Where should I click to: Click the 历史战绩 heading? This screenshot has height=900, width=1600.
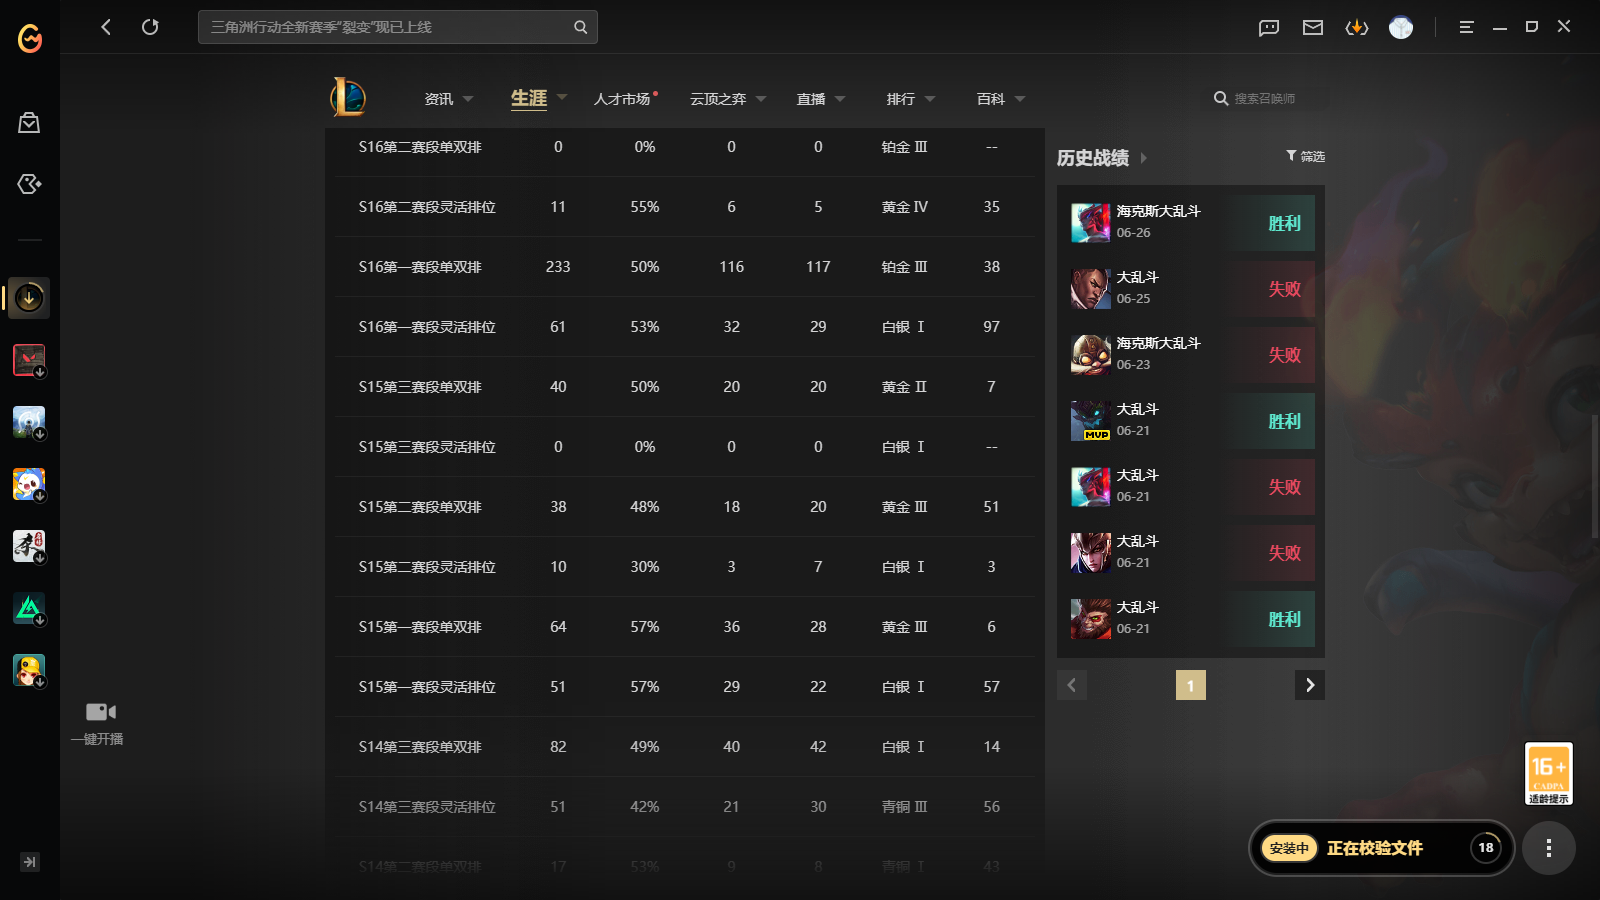click(x=1093, y=158)
